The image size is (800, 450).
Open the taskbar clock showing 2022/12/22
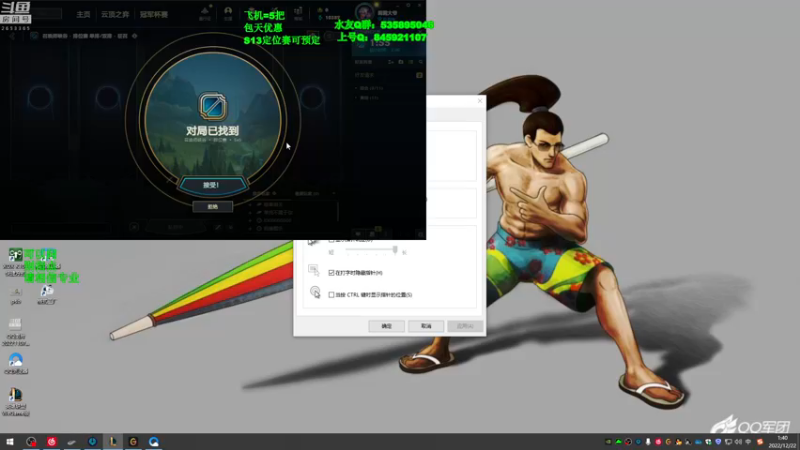783,442
